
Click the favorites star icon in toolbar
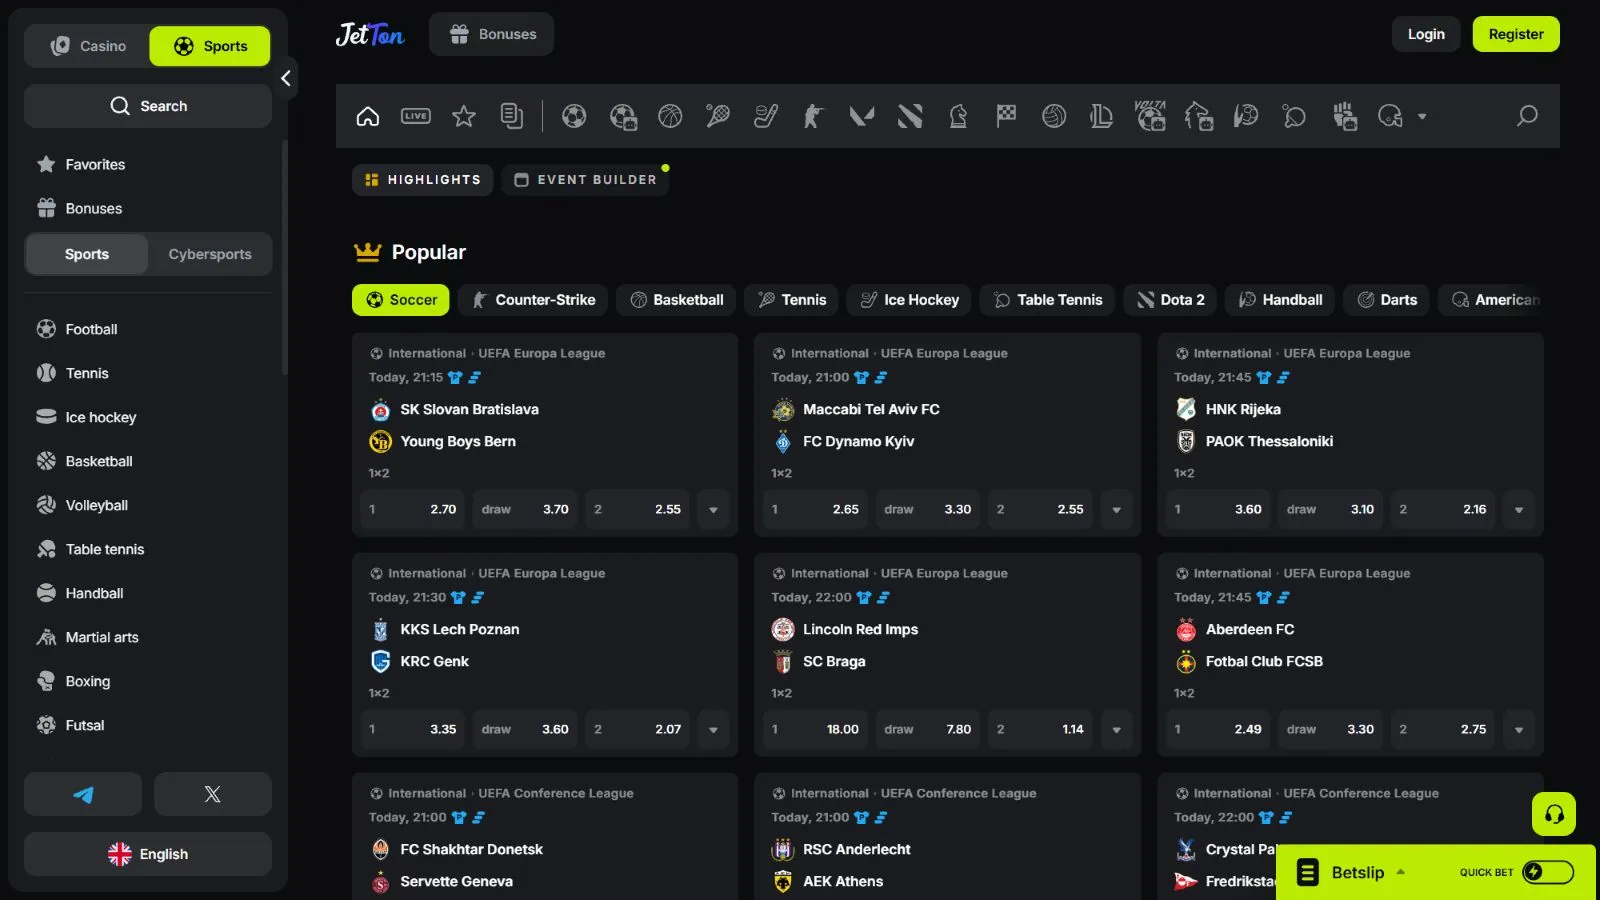pos(464,116)
